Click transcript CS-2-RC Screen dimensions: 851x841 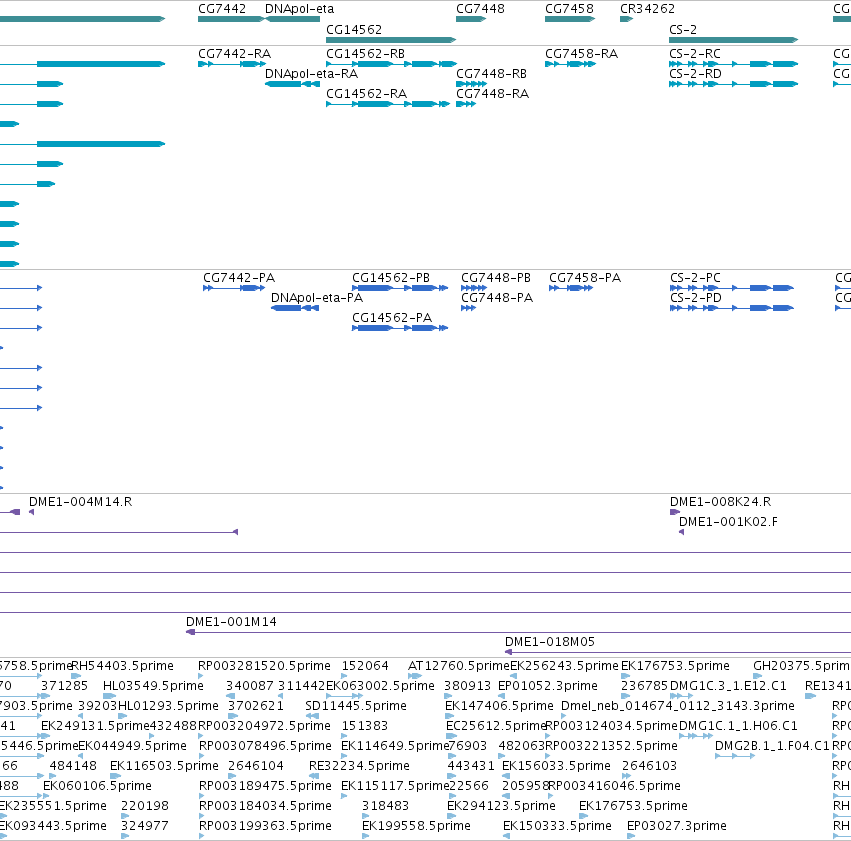[x=695, y=54]
